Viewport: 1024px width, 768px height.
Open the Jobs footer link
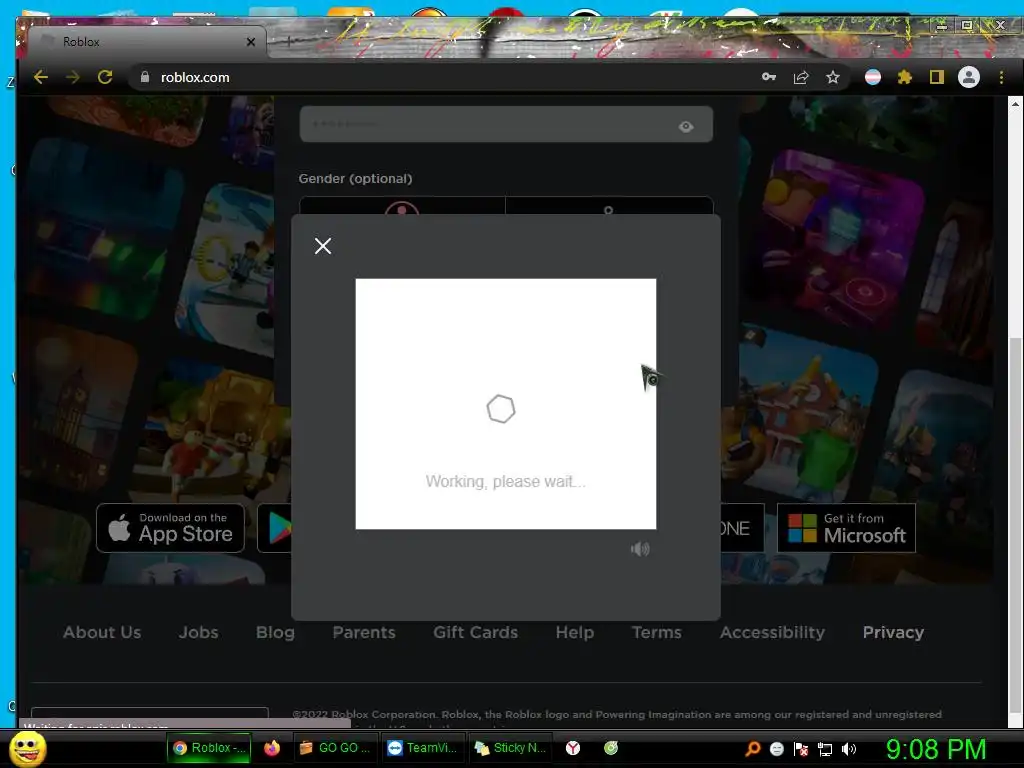[x=199, y=632]
